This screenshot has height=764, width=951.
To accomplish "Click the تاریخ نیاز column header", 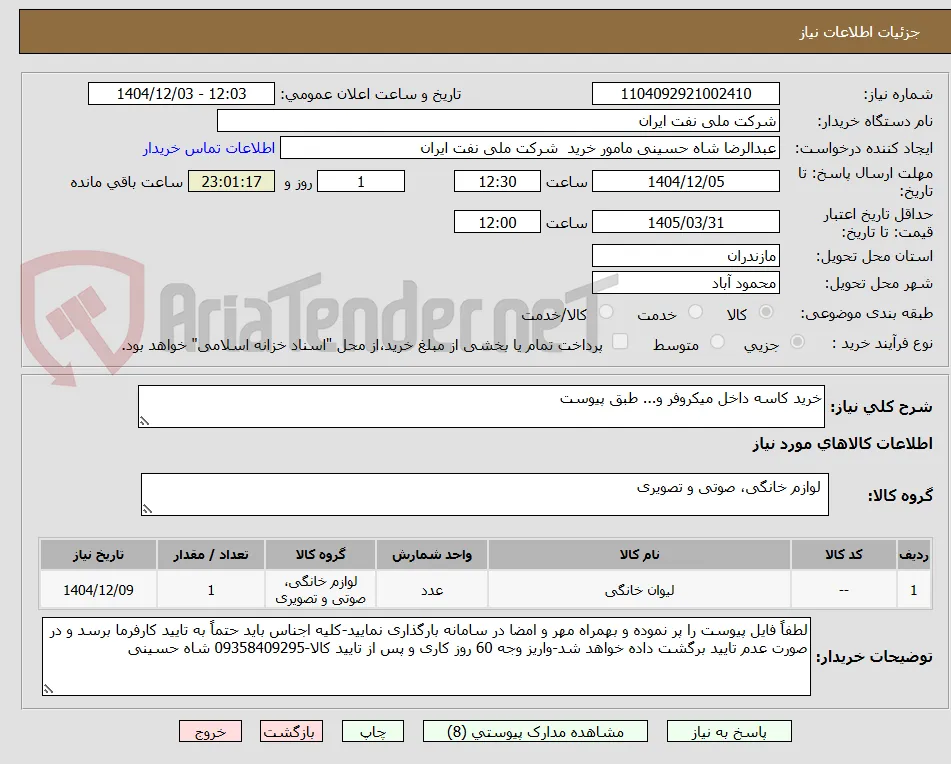I will click(x=98, y=555).
